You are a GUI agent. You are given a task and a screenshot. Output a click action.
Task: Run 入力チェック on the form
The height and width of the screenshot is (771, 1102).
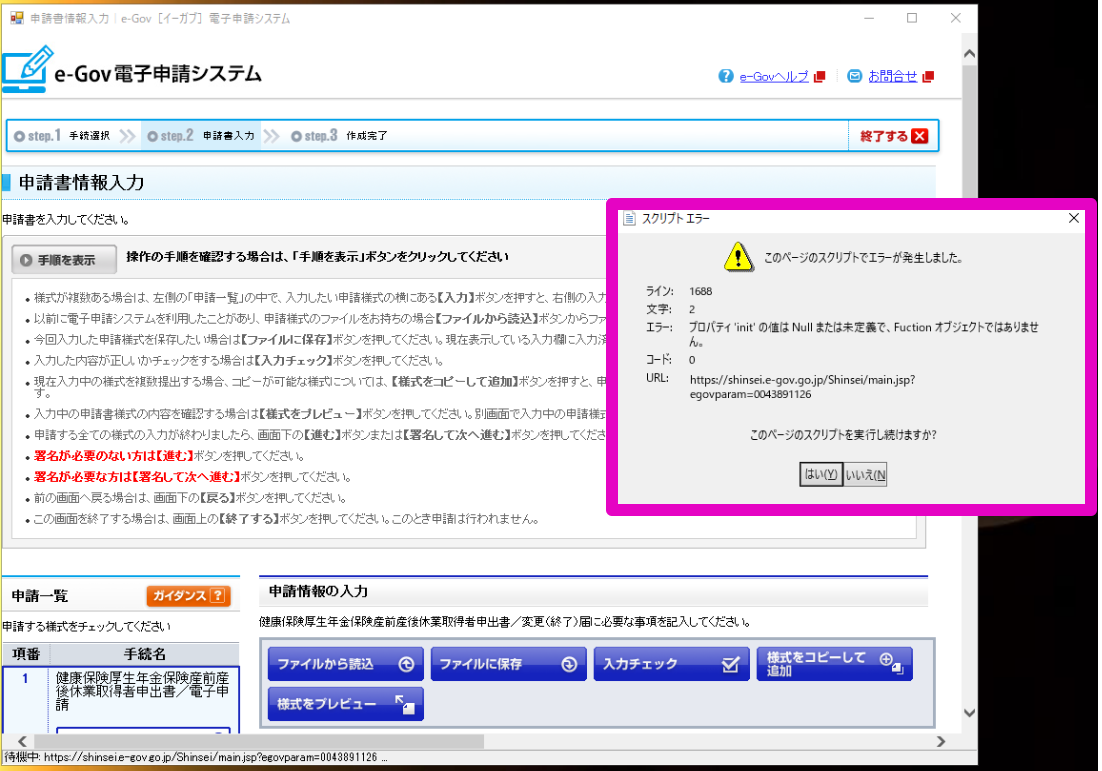click(671, 664)
